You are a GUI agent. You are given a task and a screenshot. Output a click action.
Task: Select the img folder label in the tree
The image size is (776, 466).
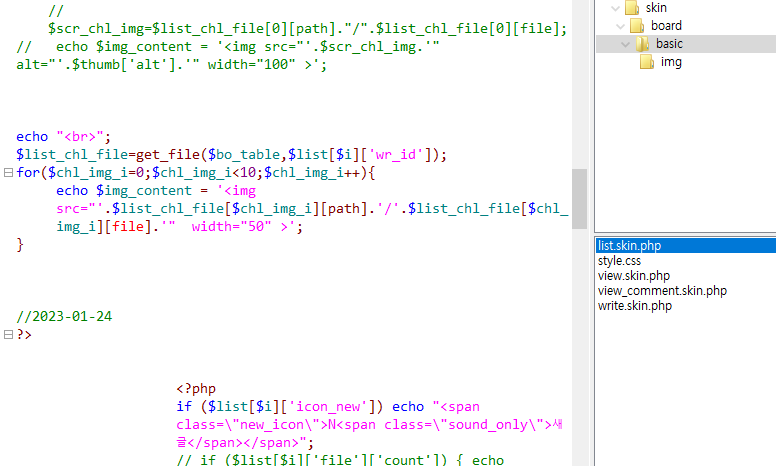click(x=671, y=62)
